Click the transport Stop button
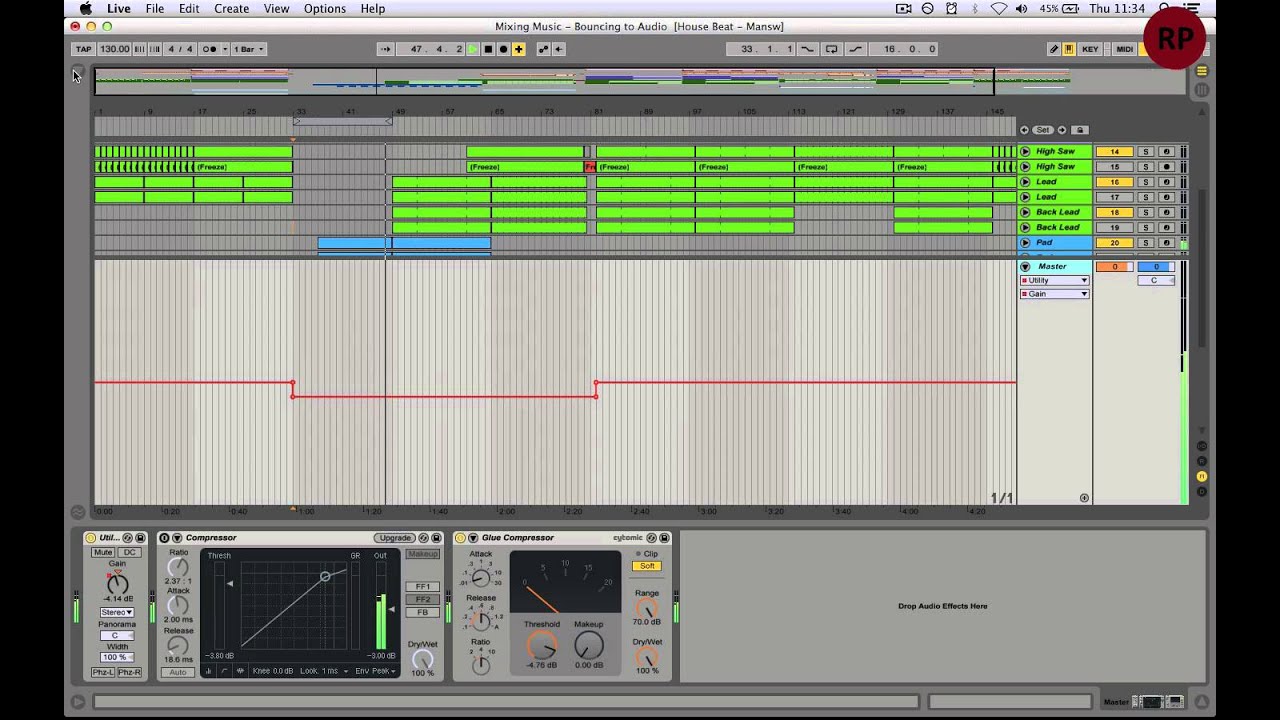The image size is (1280, 720). point(488,49)
